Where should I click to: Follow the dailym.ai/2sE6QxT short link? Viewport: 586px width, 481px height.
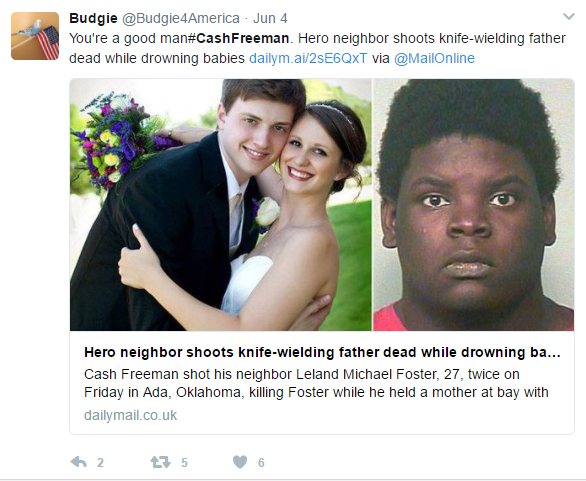tap(308, 58)
